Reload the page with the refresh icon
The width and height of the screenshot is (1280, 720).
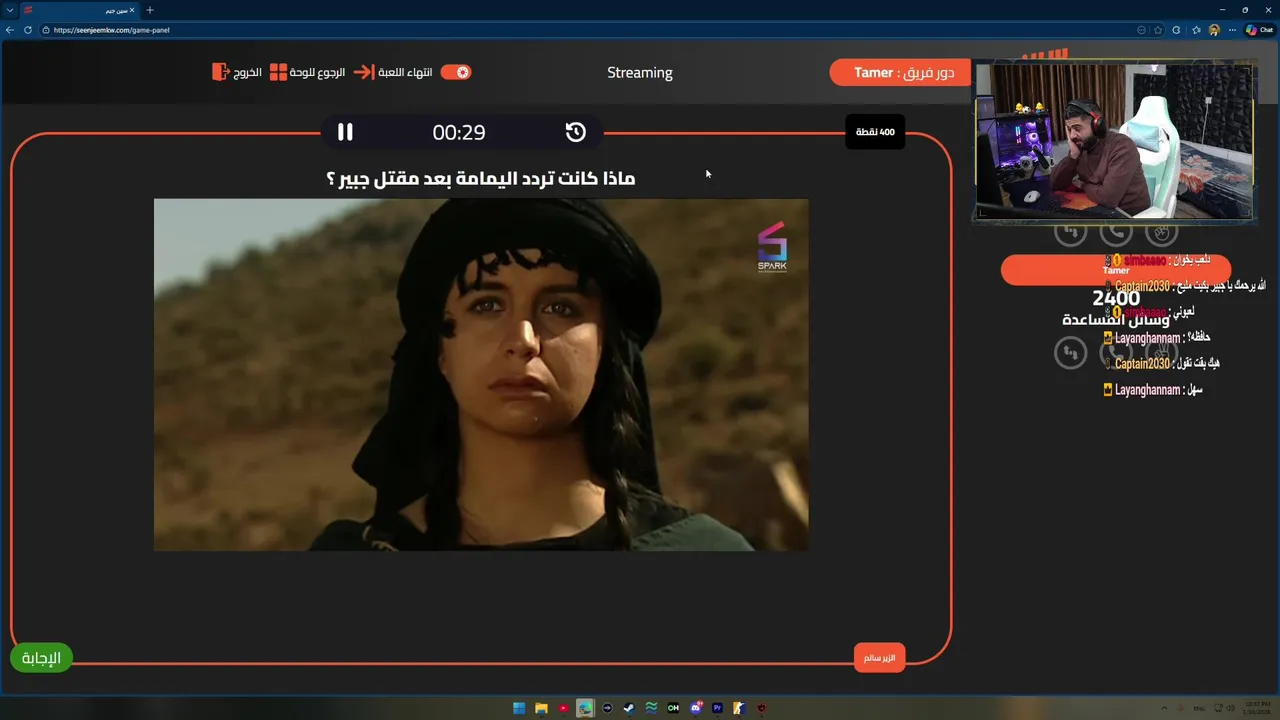[28, 30]
